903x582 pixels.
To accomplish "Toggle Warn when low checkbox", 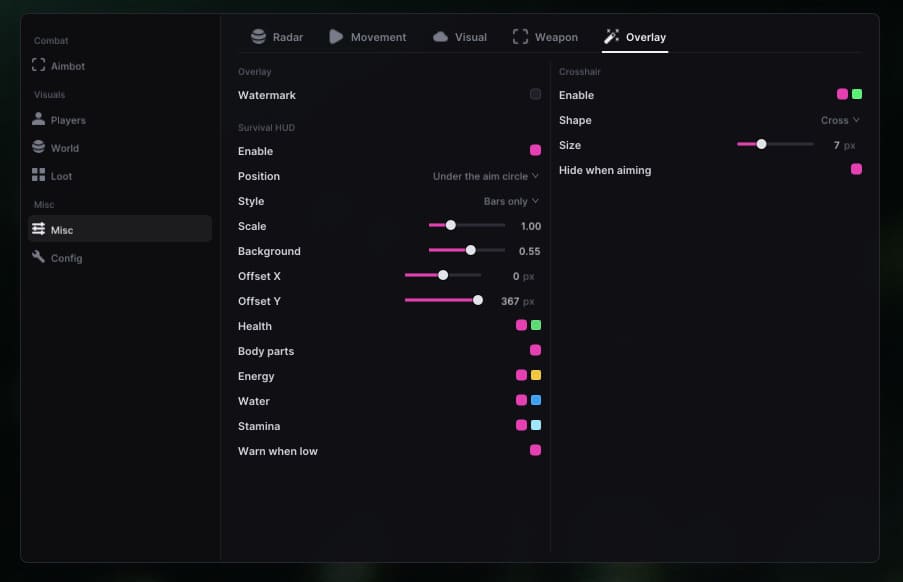I will [536, 450].
